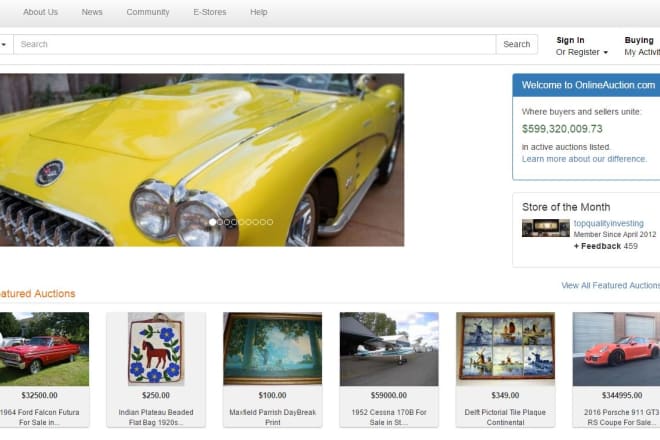The image size is (660, 440).
Task: Open the 2016 Porsche 911 GT3 photo
Action: [616, 349]
